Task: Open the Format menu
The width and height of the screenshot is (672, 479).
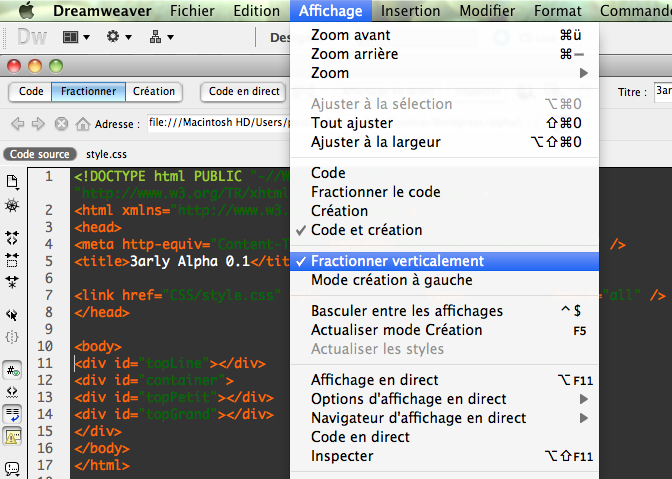Action: tap(558, 11)
